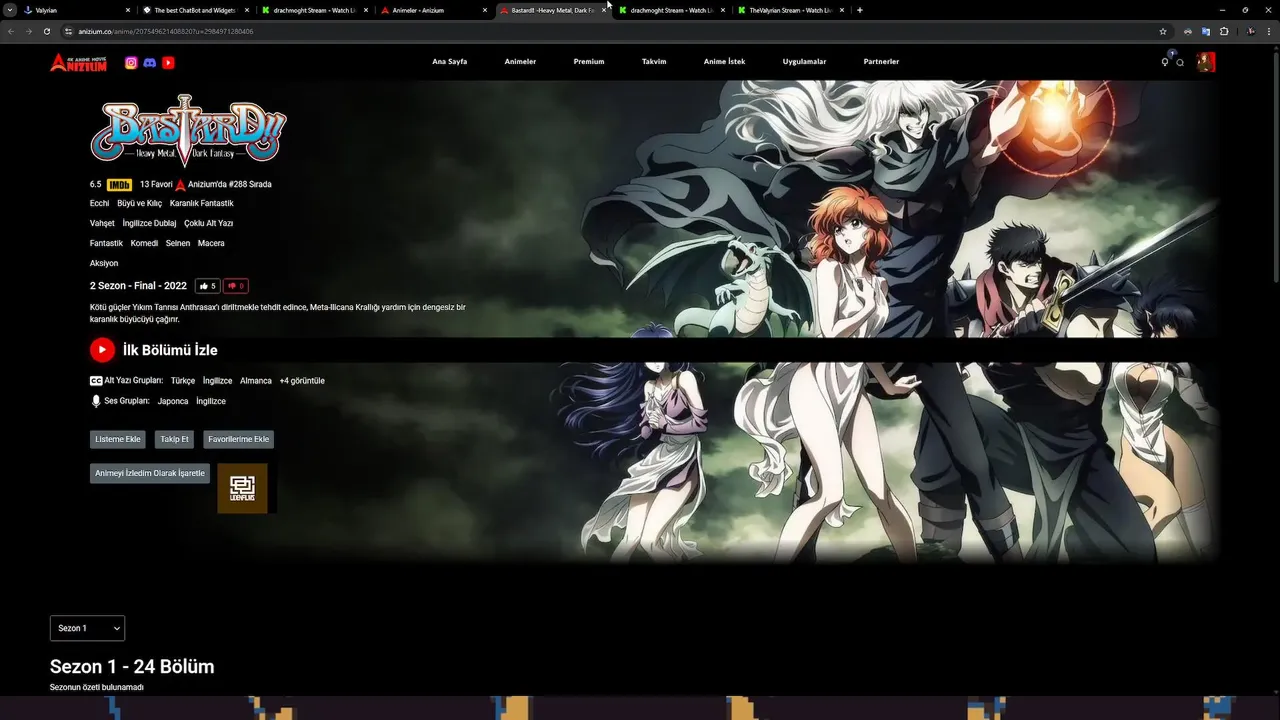Open the Google Translate extension icon
Viewport: 1280px width, 720px height.
[x=1206, y=31]
